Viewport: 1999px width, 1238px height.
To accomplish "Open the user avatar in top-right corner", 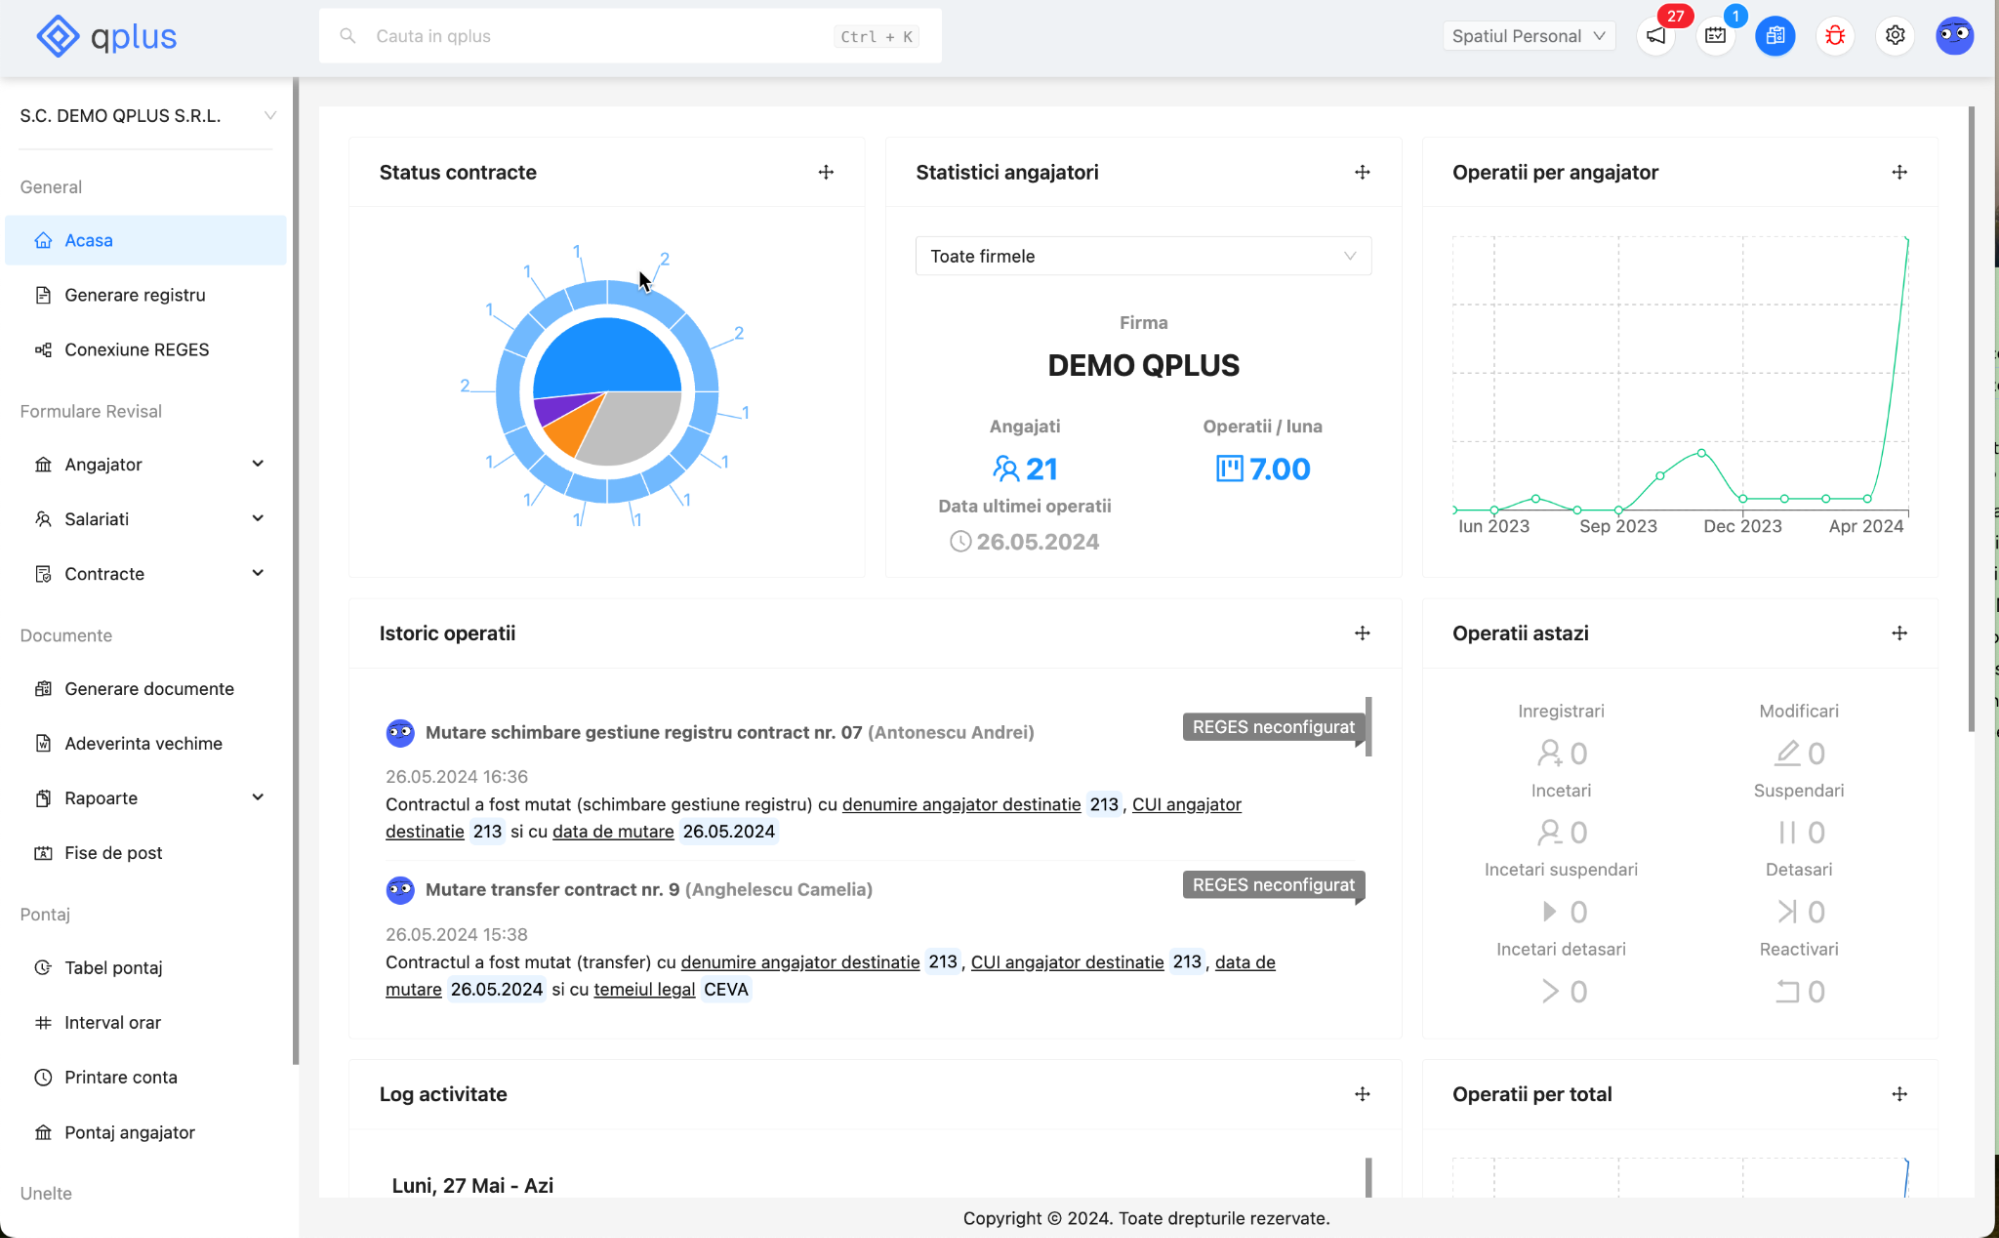I will point(1954,36).
